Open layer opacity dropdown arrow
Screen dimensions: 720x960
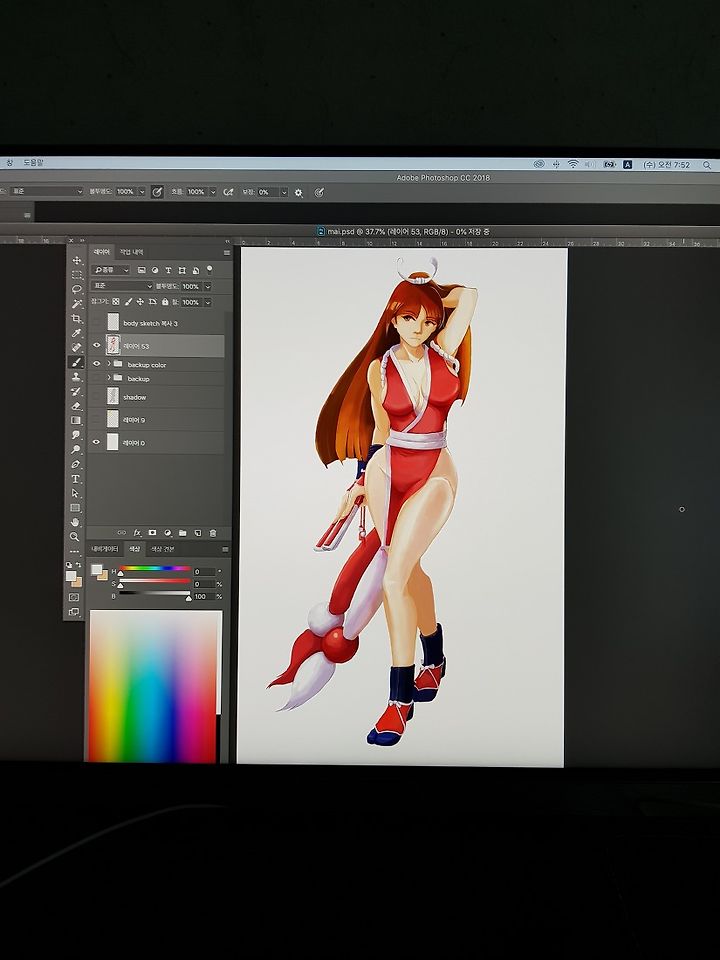click(208, 287)
